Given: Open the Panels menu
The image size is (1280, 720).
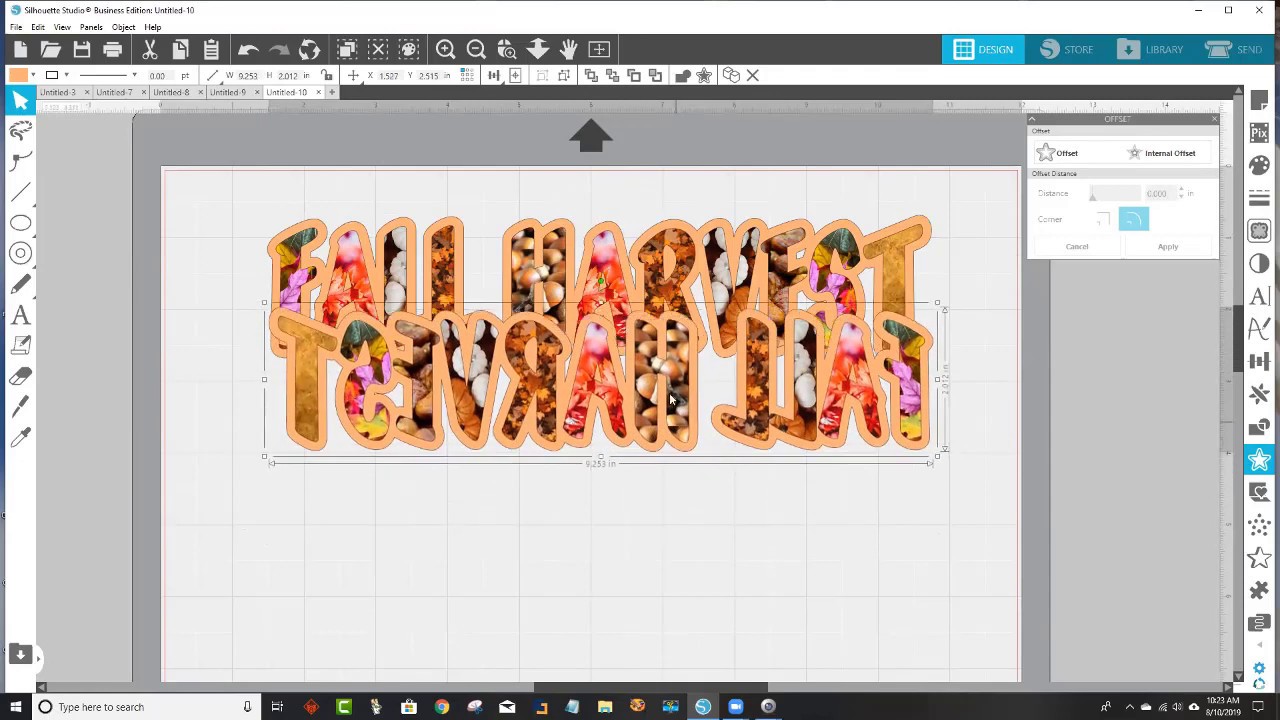Looking at the screenshot, I should pyautogui.click(x=91, y=27).
